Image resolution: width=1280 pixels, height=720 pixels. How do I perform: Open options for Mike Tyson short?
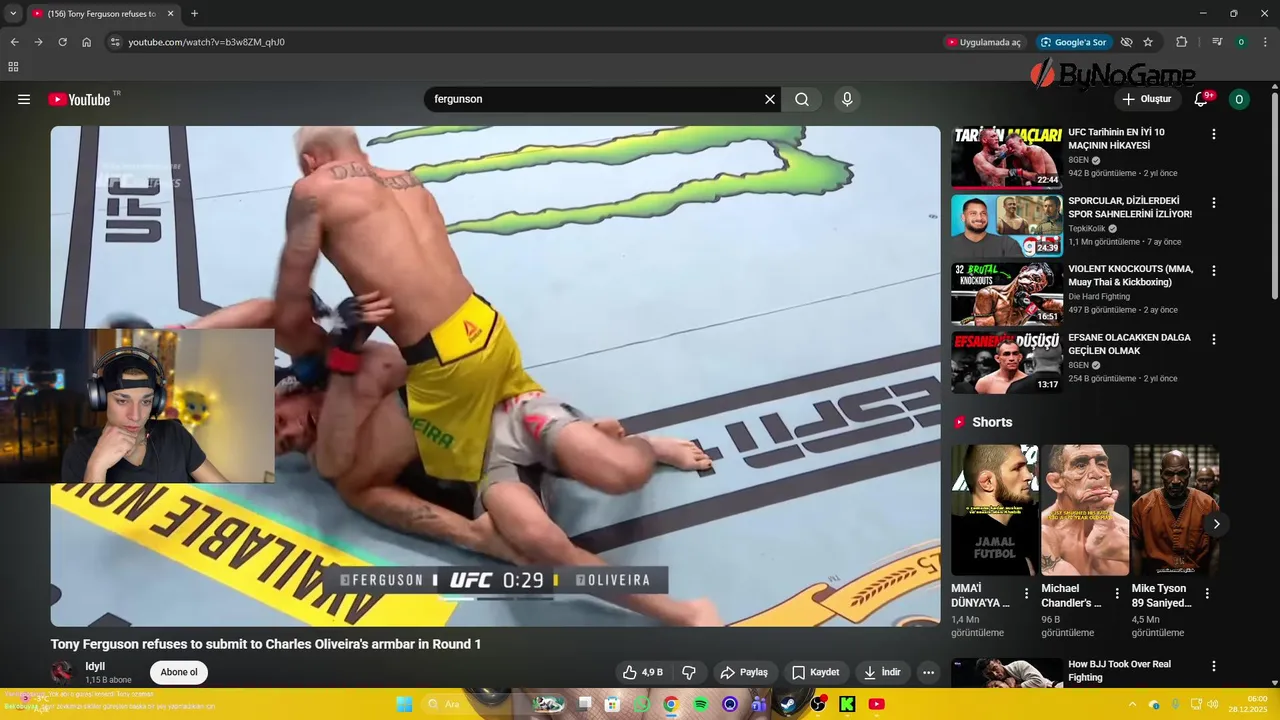[x=1207, y=593]
